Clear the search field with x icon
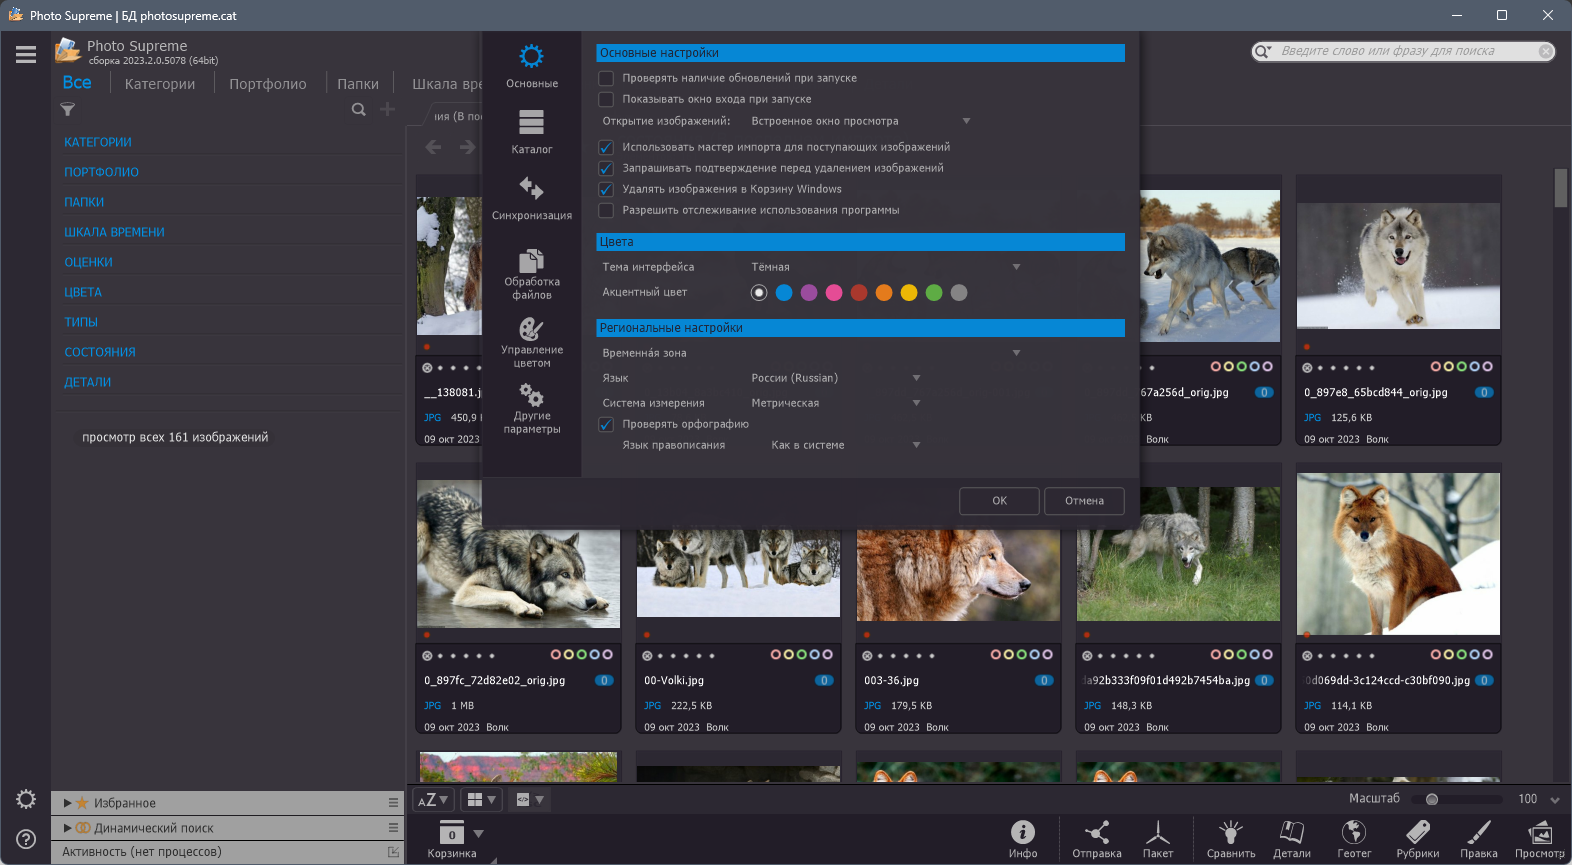The image size is (1572, 865). click(1545, 51)
